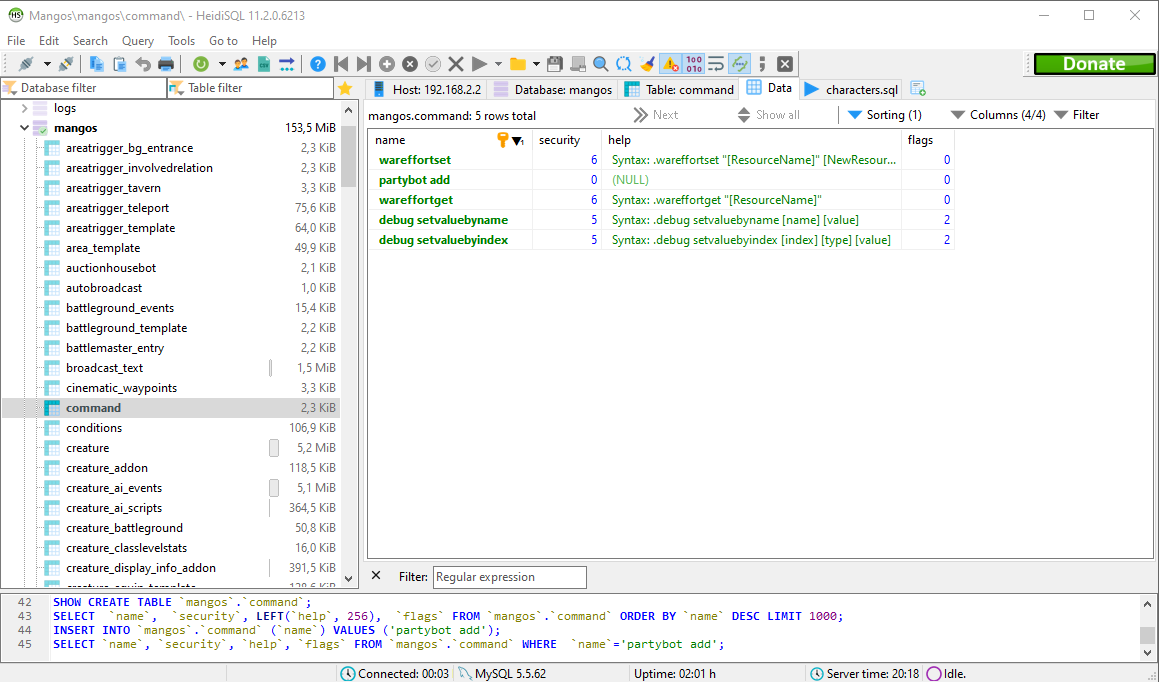Collapse the mangos database node
The height and width of the screenshot is (682, 1159).
pos(24,128)
